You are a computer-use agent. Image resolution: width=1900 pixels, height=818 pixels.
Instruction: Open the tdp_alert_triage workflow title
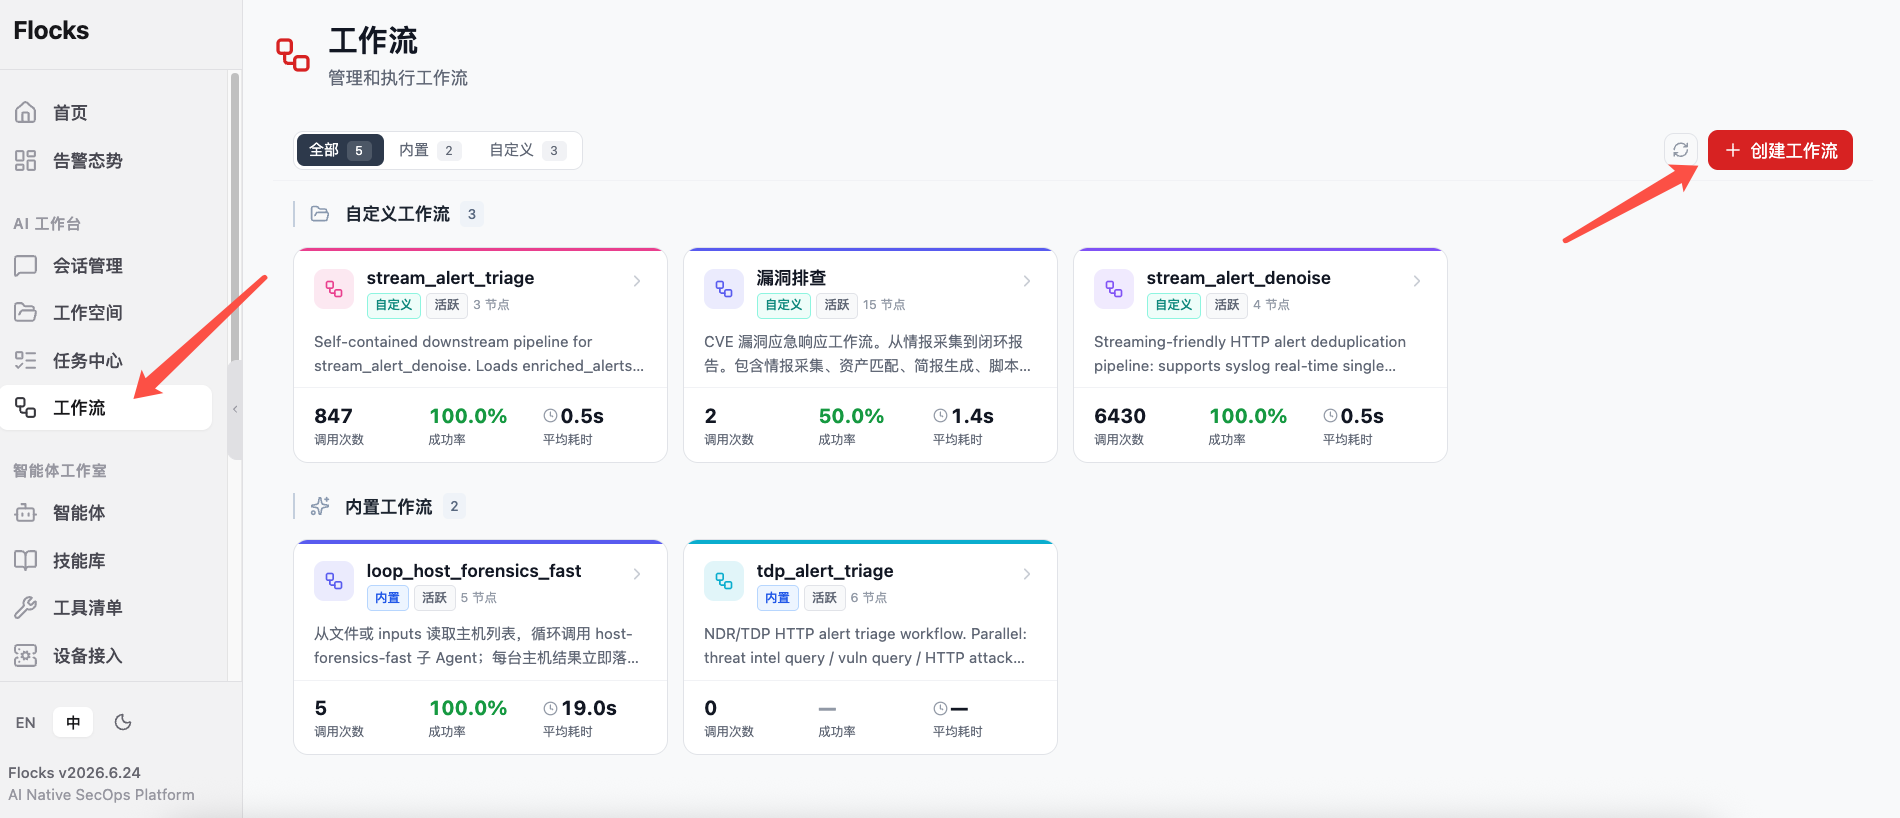[825, 571]
